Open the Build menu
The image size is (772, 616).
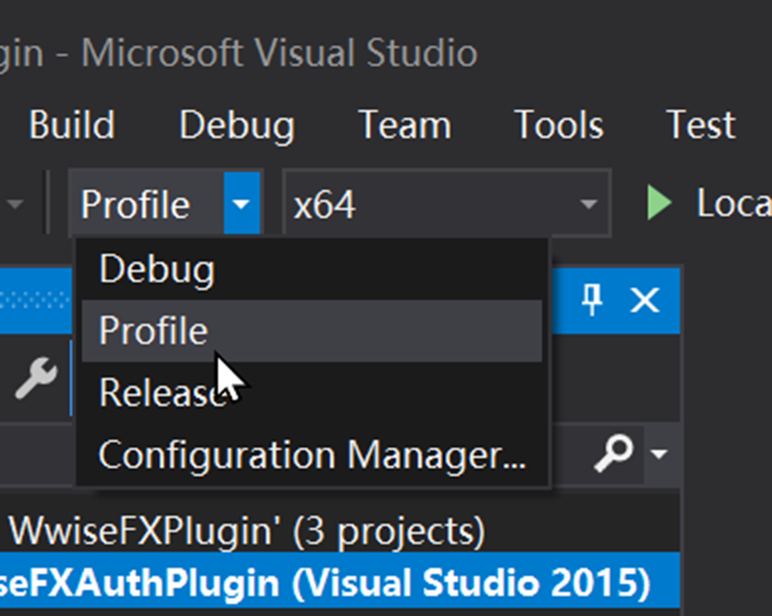click(71, 126)
